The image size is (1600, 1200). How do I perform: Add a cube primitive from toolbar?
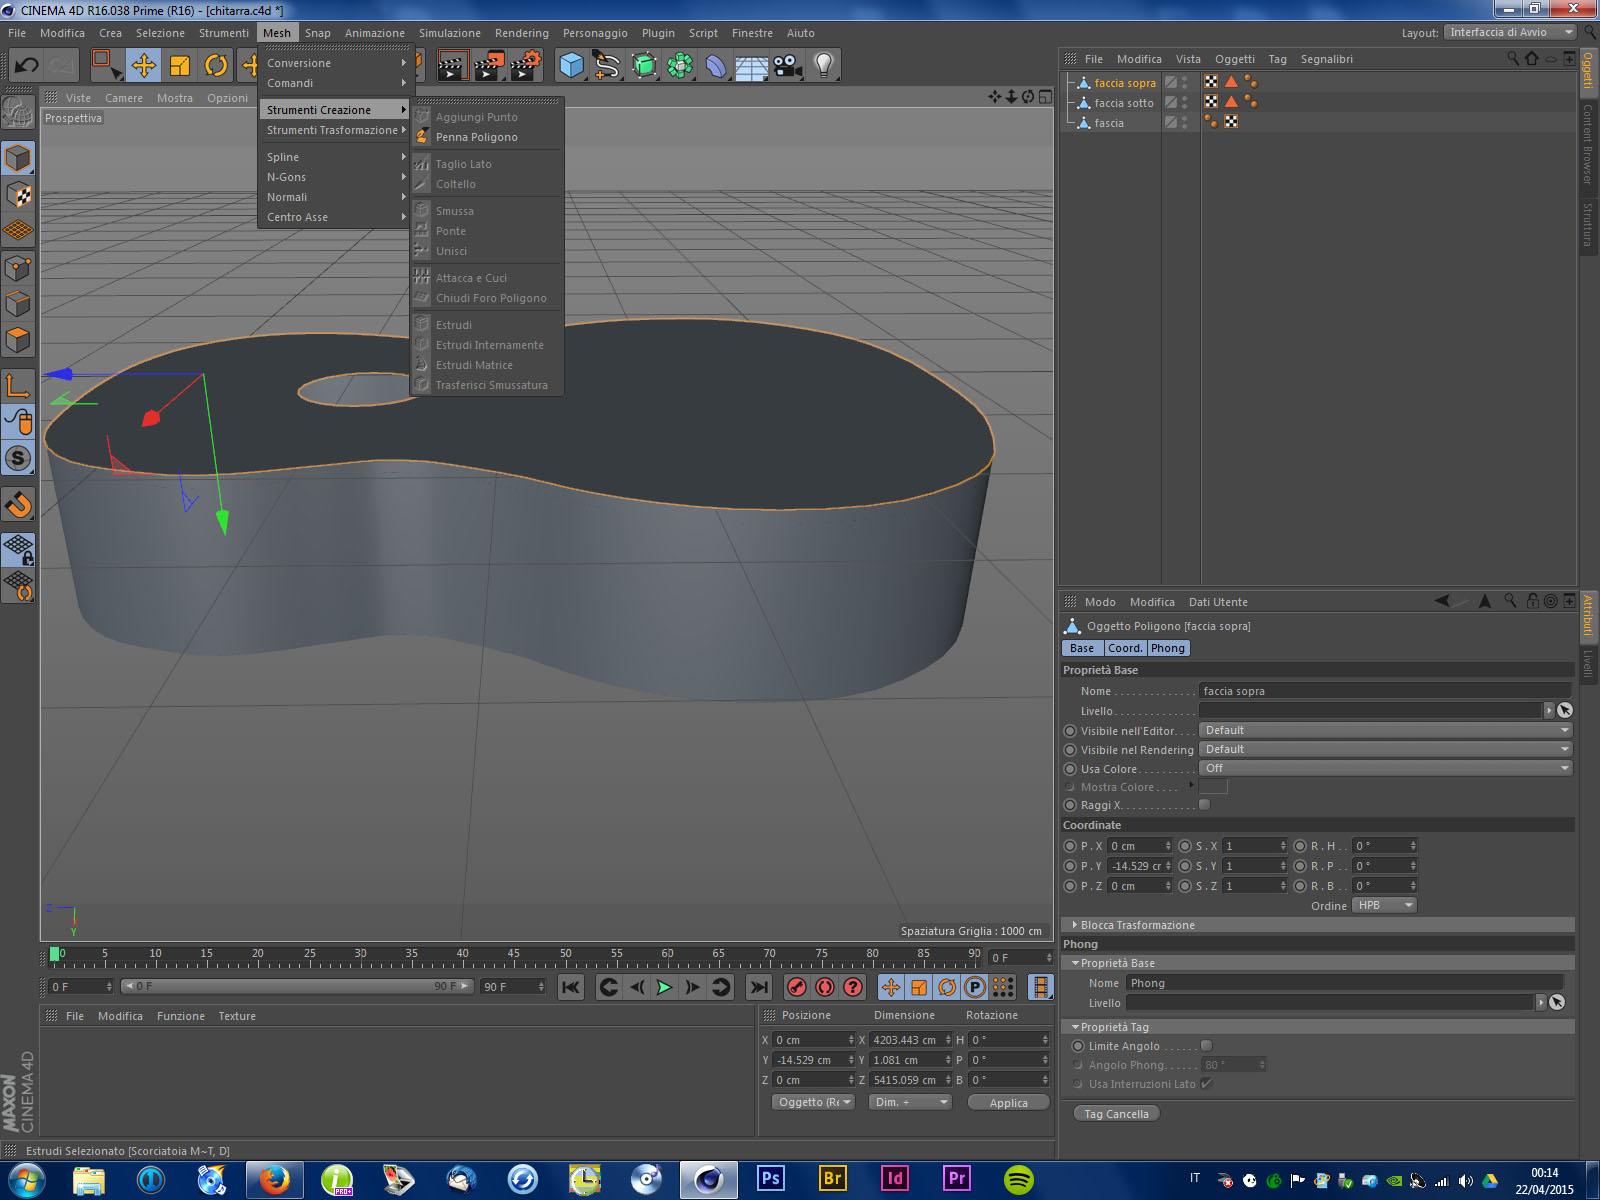click(571, 66)
